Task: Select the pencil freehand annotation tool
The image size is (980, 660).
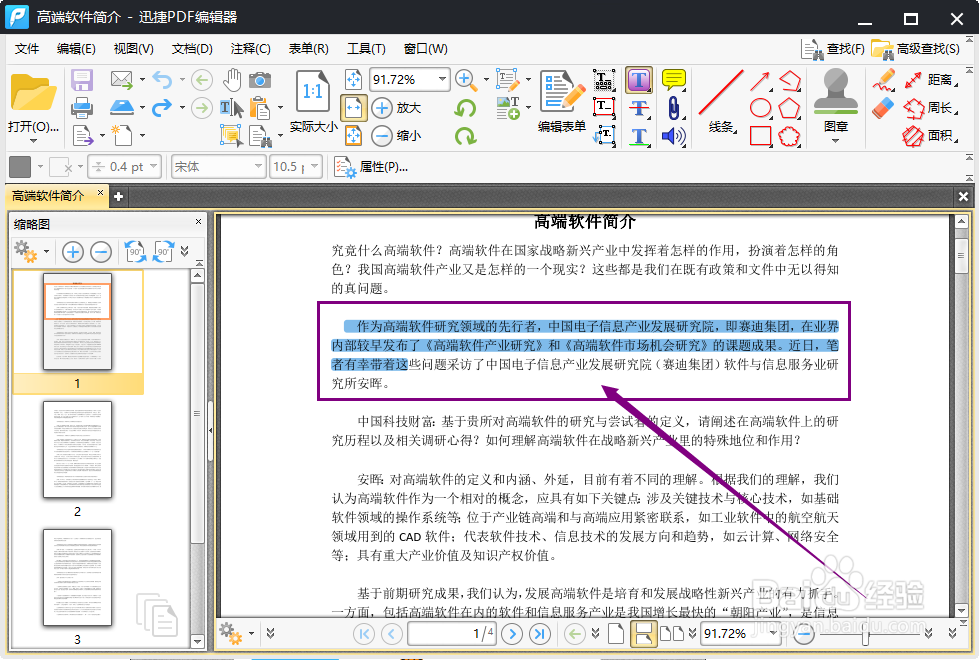Action: pos(884,80)
